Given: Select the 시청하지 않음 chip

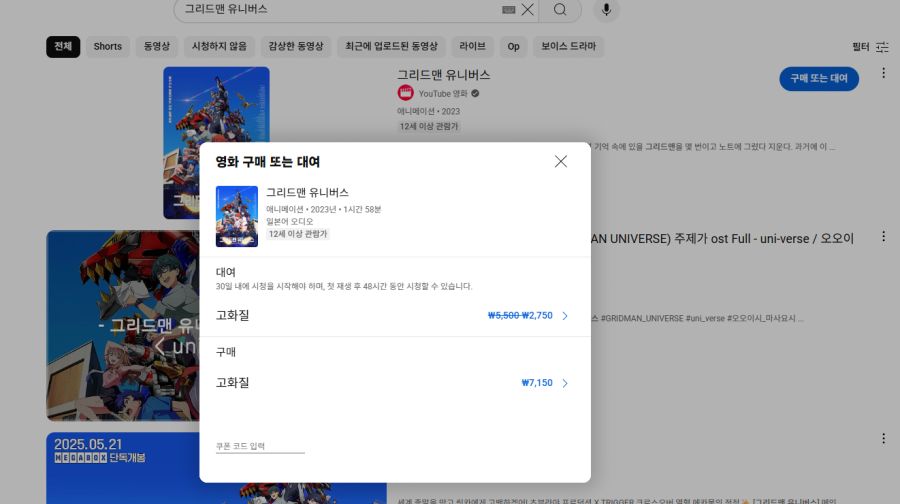Looking at the screenshot, I should coord(219,46).
